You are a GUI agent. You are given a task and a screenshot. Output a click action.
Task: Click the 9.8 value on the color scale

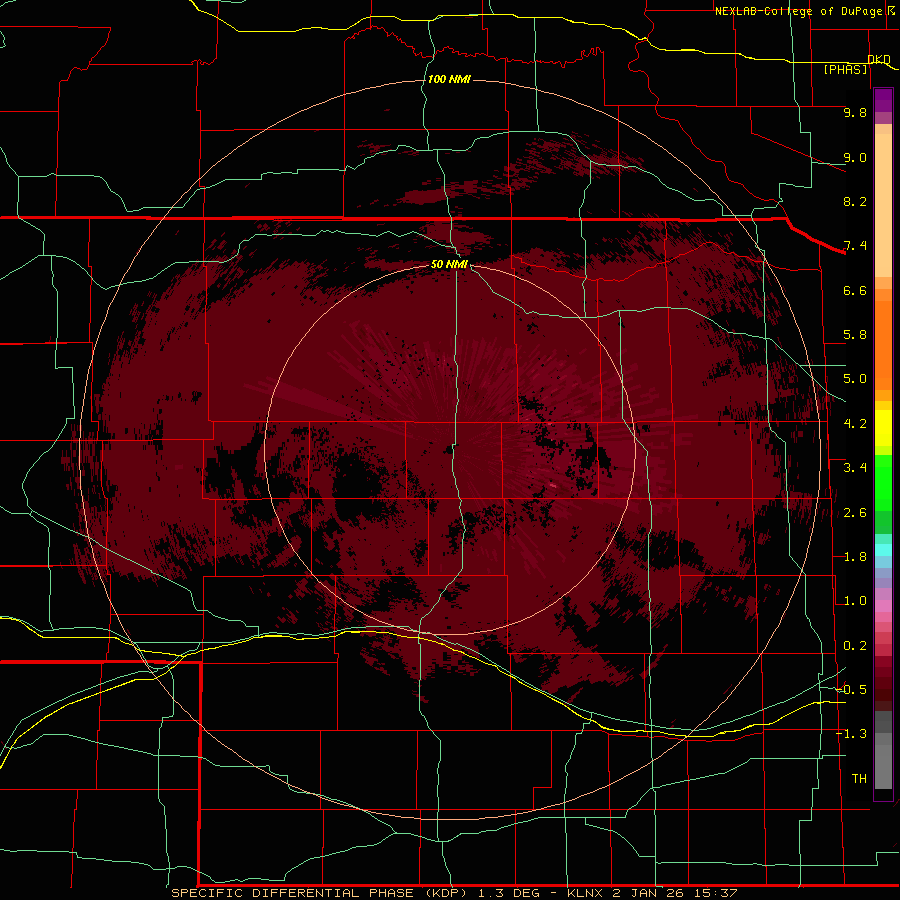(x=855, y=112)
